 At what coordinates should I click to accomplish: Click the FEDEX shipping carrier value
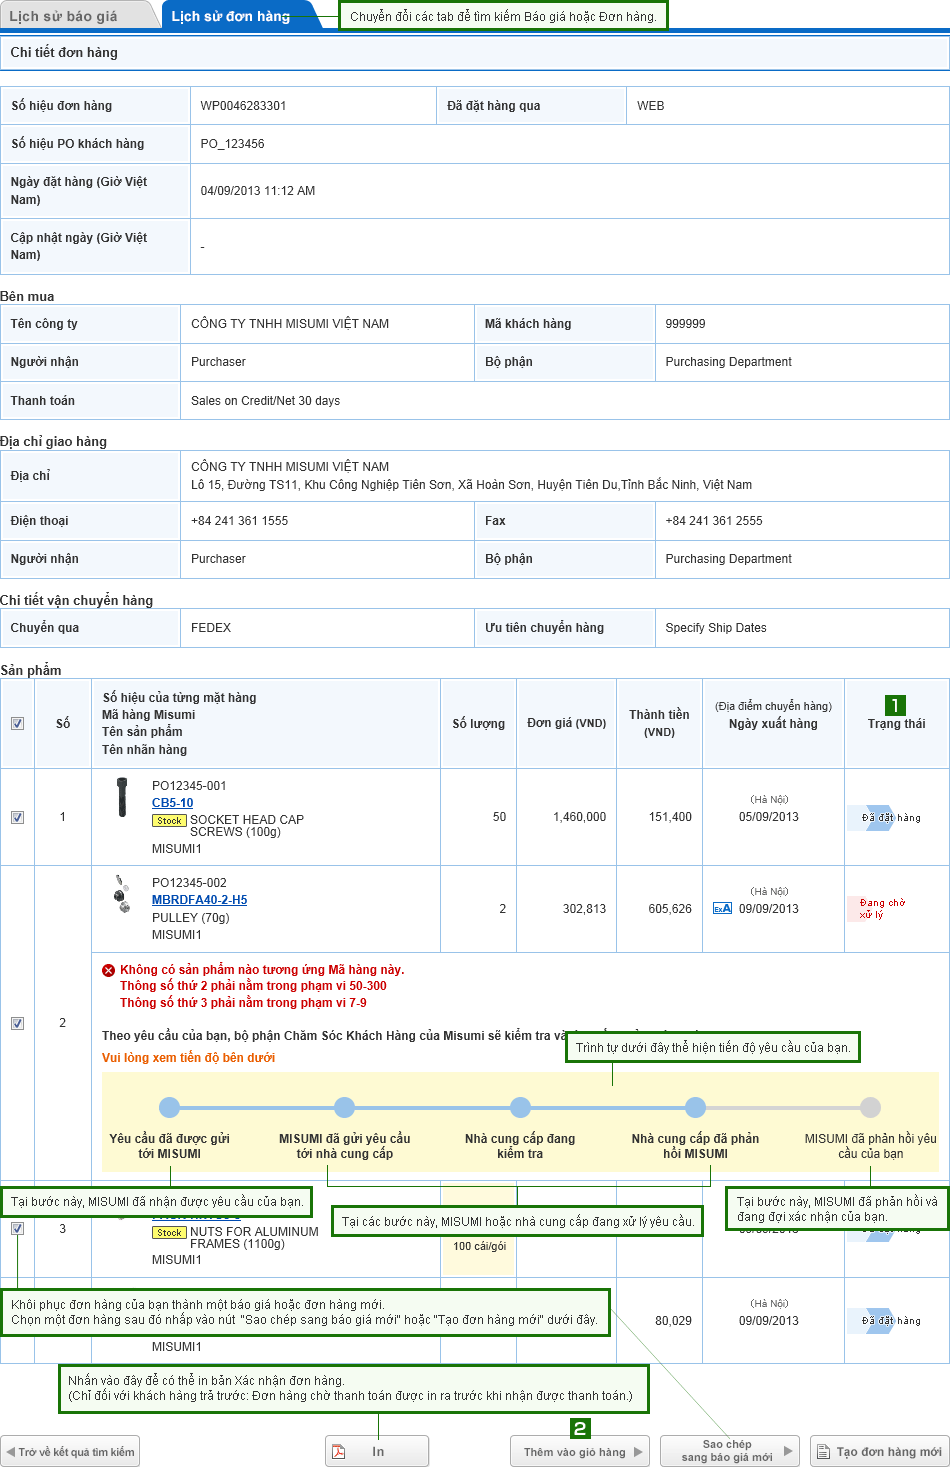[x=211, y=628]
